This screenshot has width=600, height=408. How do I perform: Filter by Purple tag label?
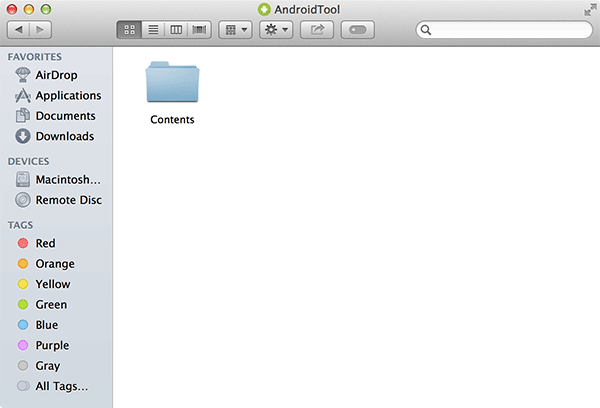tap(52, 346)
